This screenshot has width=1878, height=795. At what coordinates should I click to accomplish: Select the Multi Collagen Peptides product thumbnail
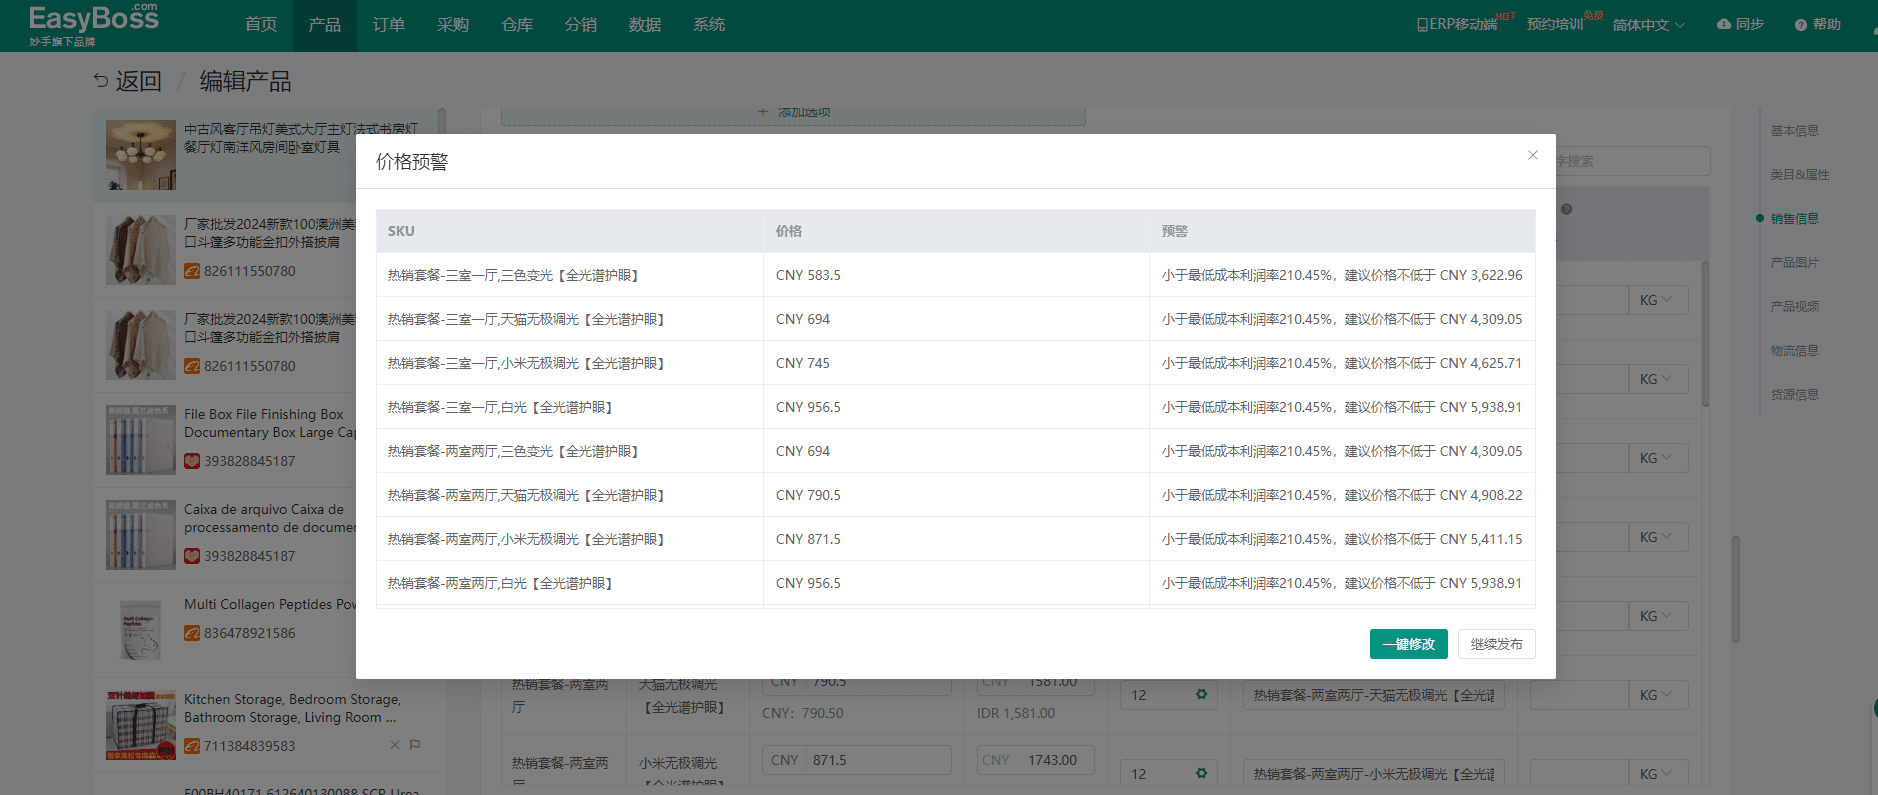point(141,629)
